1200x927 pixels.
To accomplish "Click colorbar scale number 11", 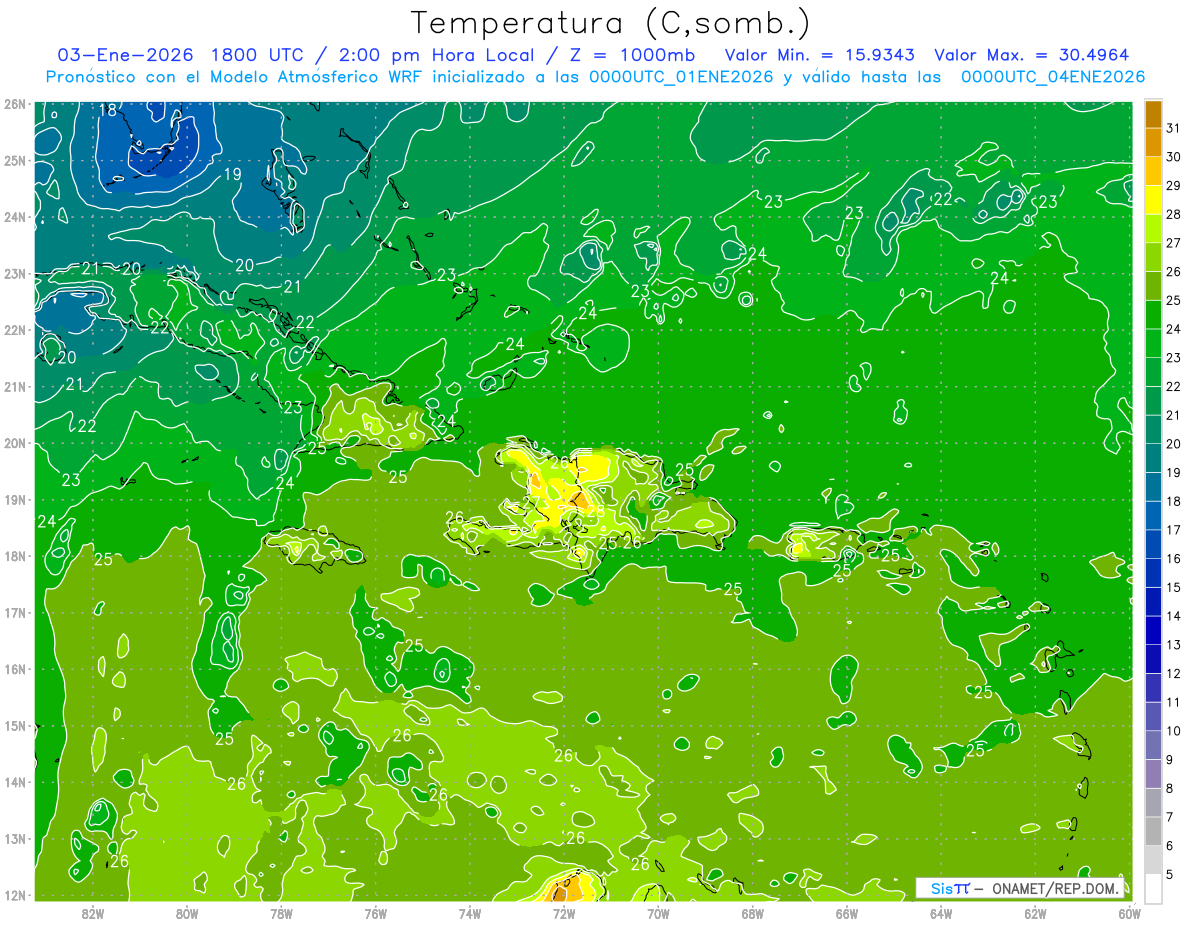I will 1174,702.
